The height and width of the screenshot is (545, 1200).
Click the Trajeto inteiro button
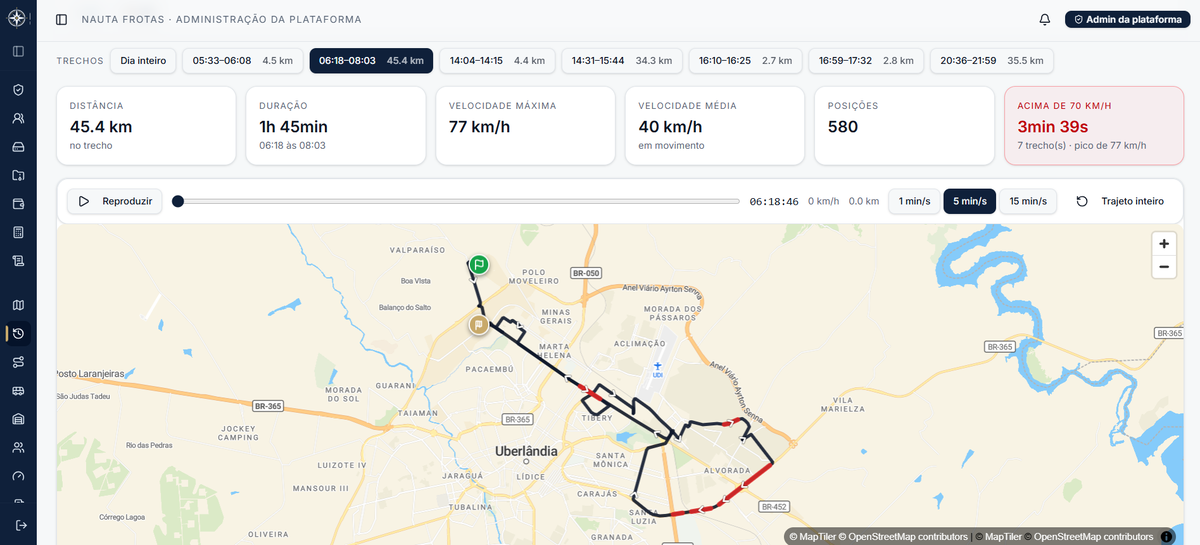[1120, 201]
